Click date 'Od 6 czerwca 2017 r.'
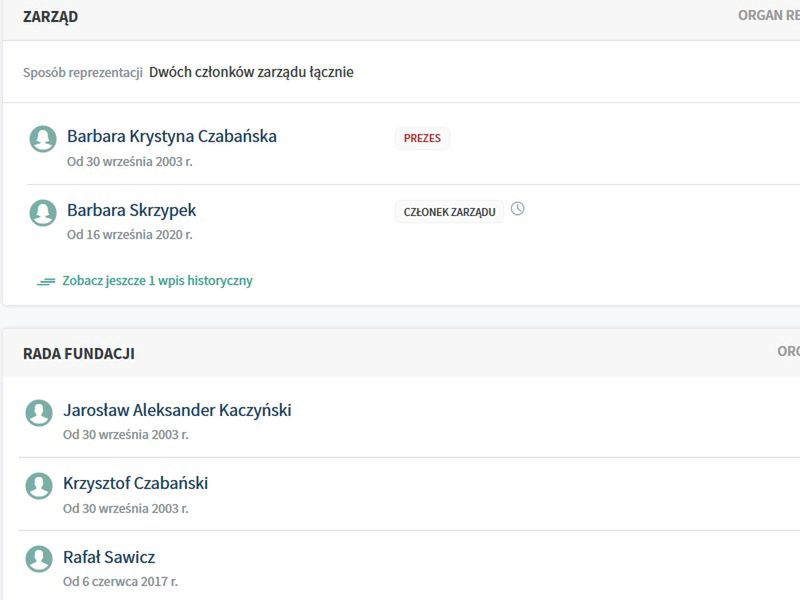 click(x=120, y=582)
